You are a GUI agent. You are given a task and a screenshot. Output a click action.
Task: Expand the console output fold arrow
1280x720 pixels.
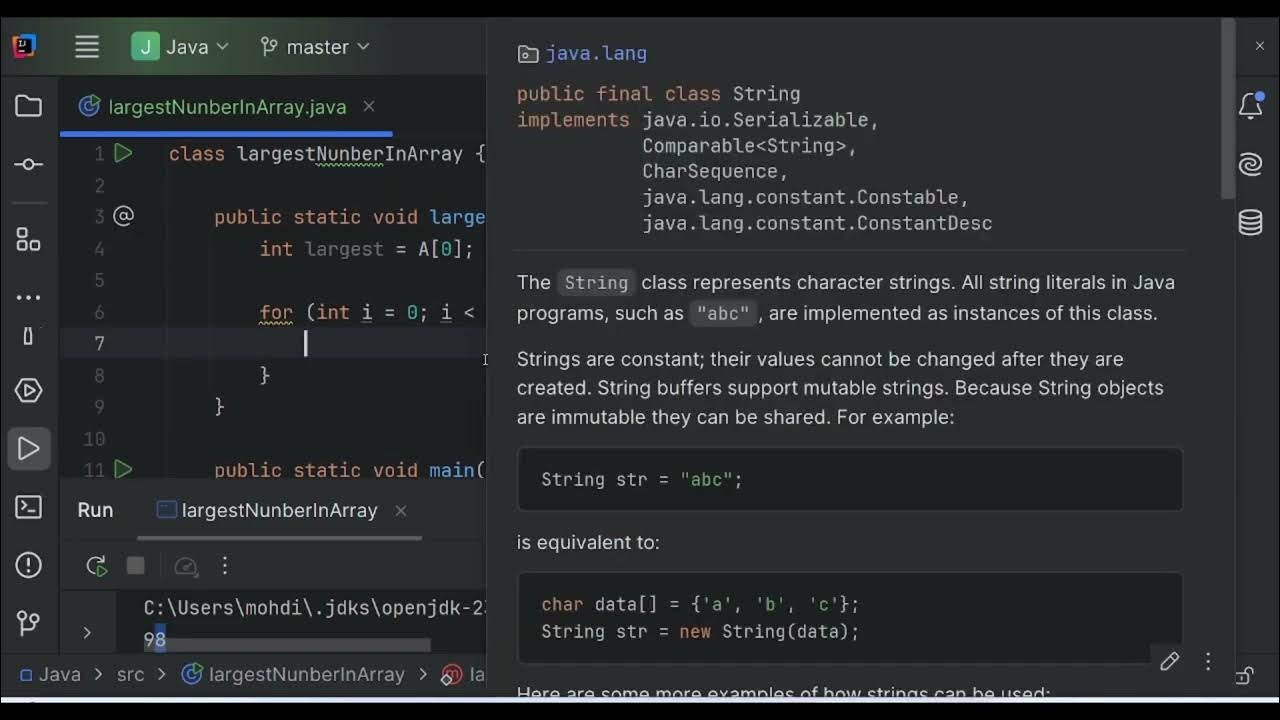click(87, 632)
